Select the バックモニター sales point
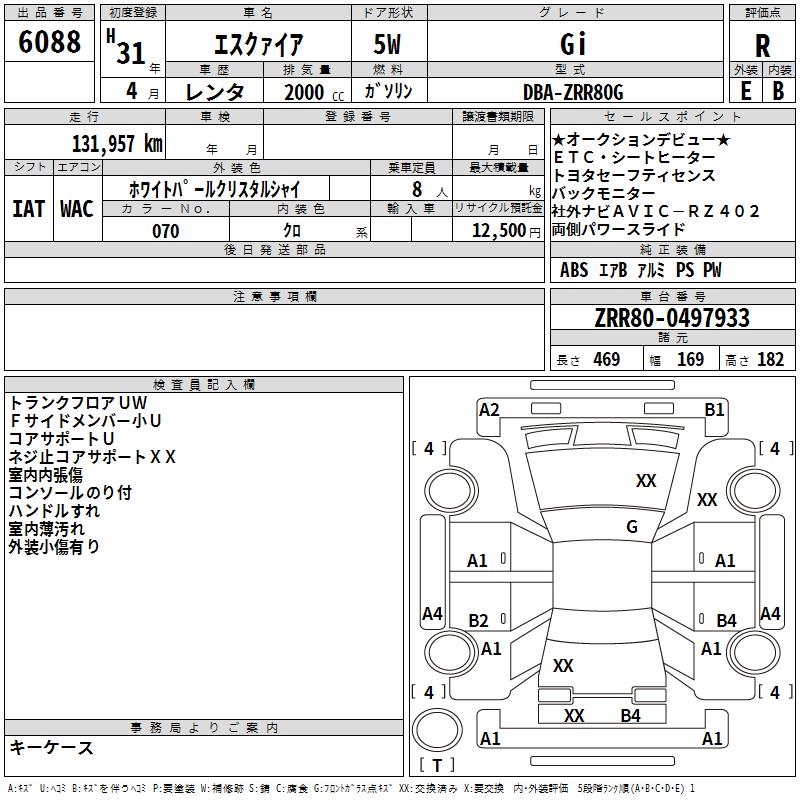The width and height of the screenshot is (800, 800). [x=604, y=193]
